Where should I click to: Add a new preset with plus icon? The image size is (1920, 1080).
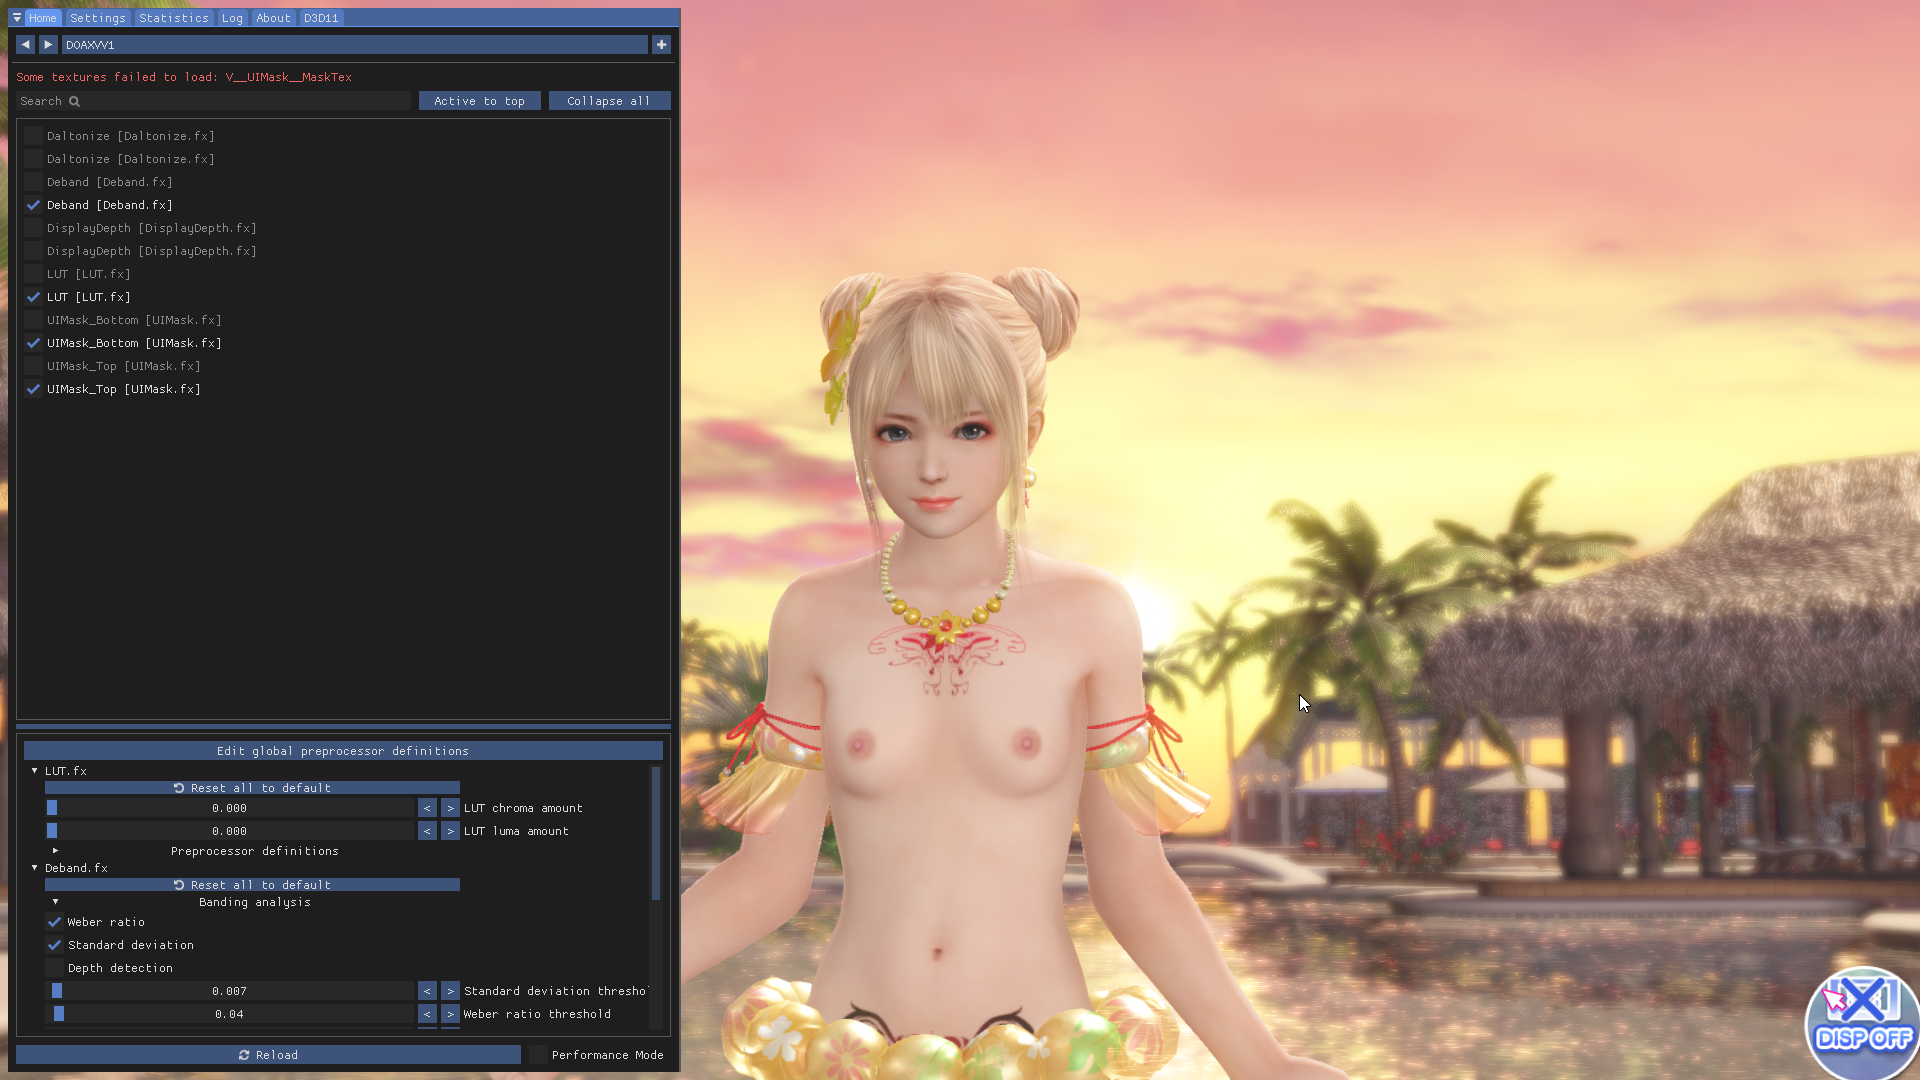661,45
